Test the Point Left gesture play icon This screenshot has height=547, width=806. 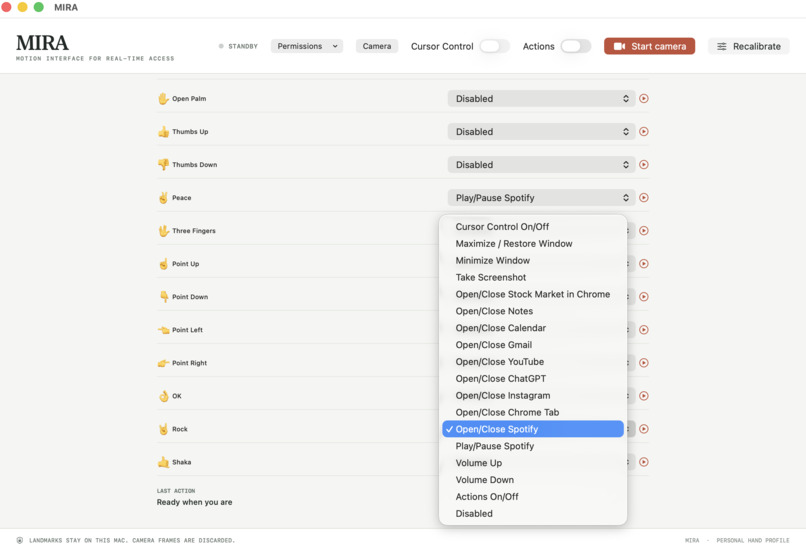point(644,330)
